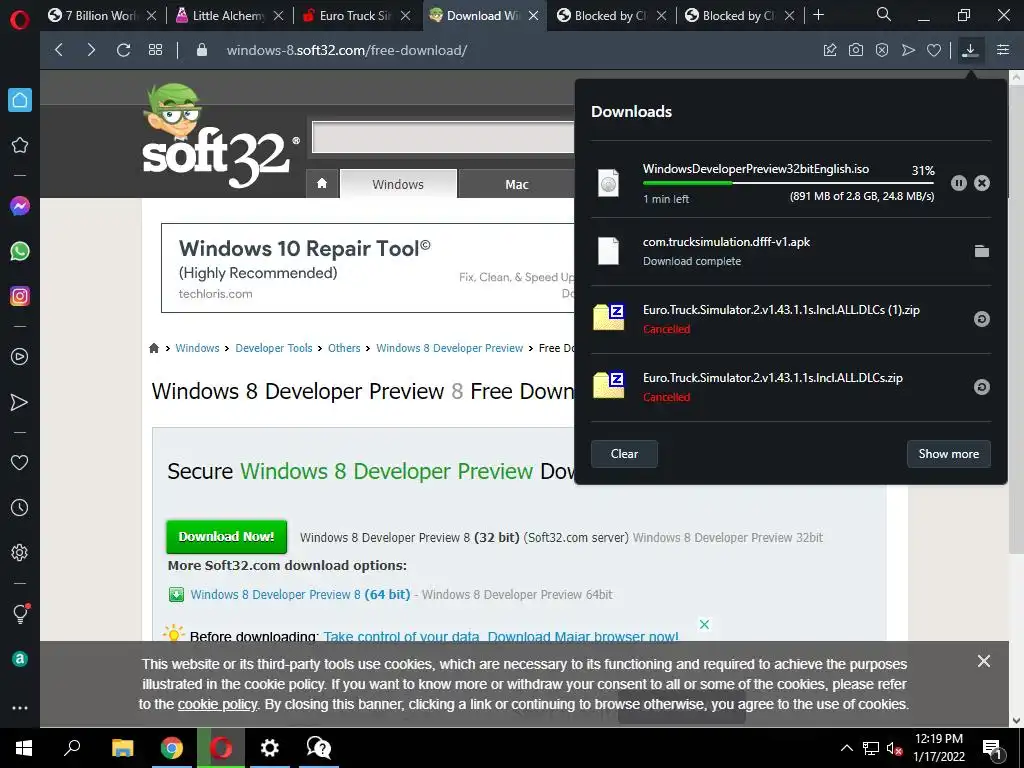Viewport: 1024px width, 768px height.
Task: Click the soft32 search field
Action: (x=443, y=137)
